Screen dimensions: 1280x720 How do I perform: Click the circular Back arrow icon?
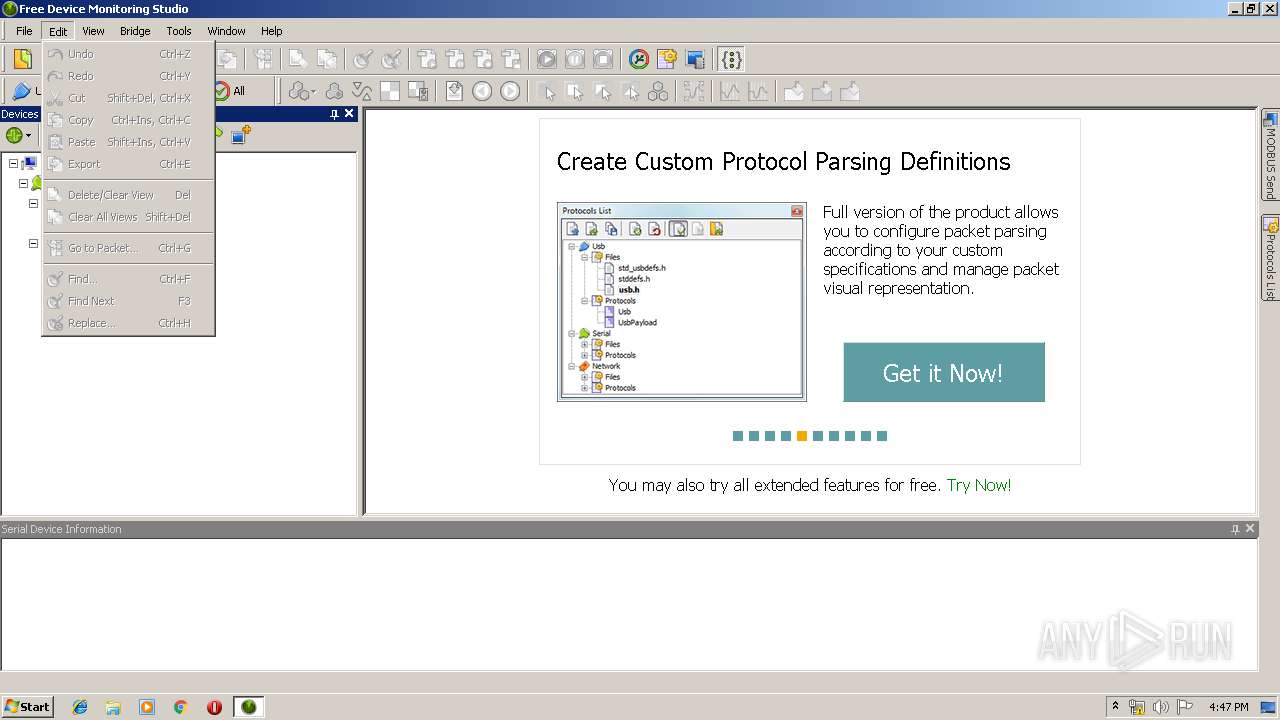pos(482,91)
